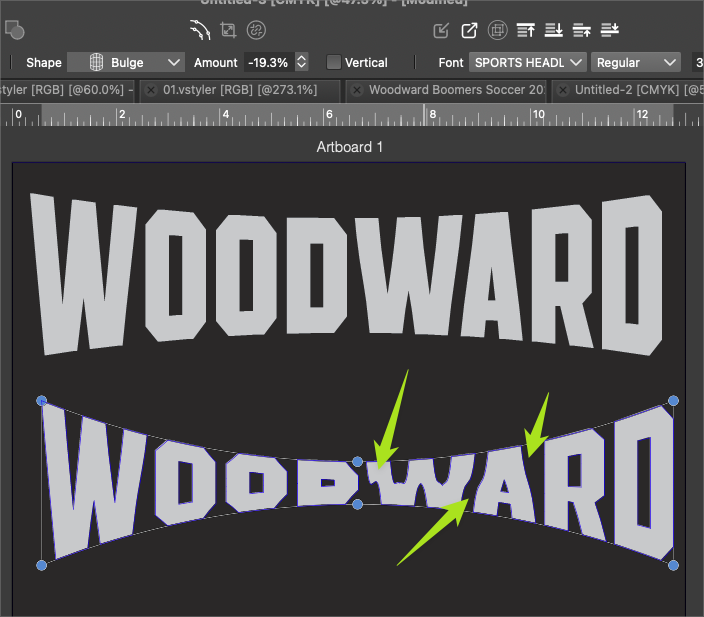Click the circular link icon
The image size is (704, 617).
click(x=256, y=30)
